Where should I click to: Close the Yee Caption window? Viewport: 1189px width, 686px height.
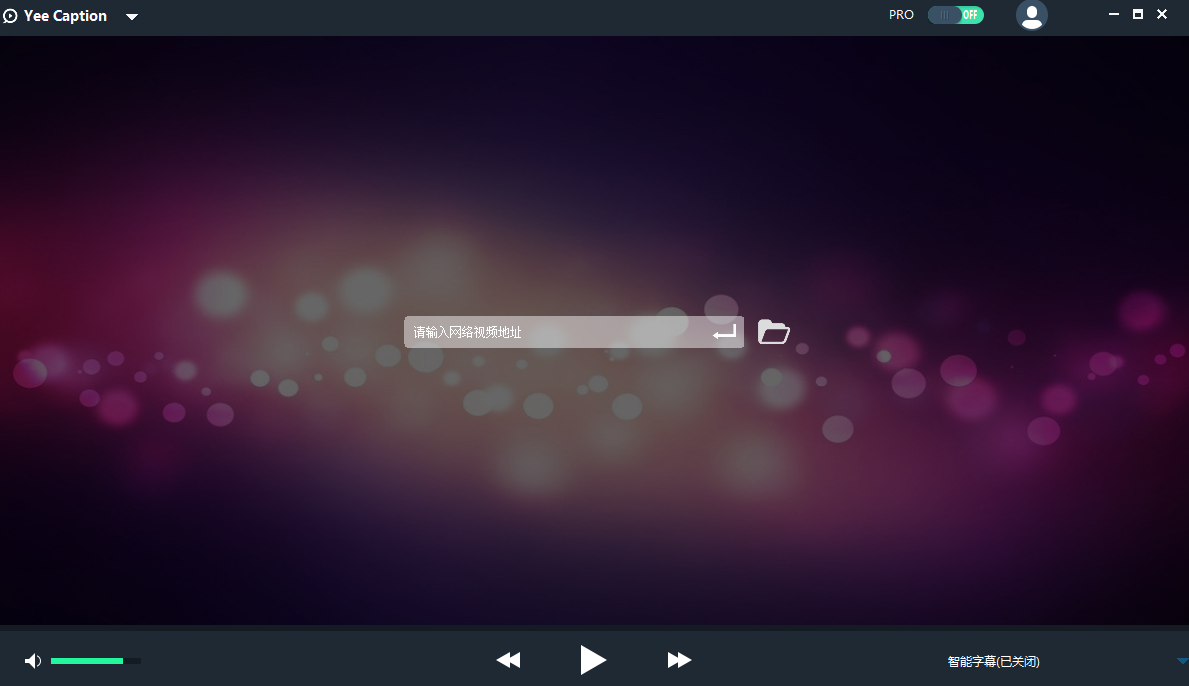pos(1162,15)
